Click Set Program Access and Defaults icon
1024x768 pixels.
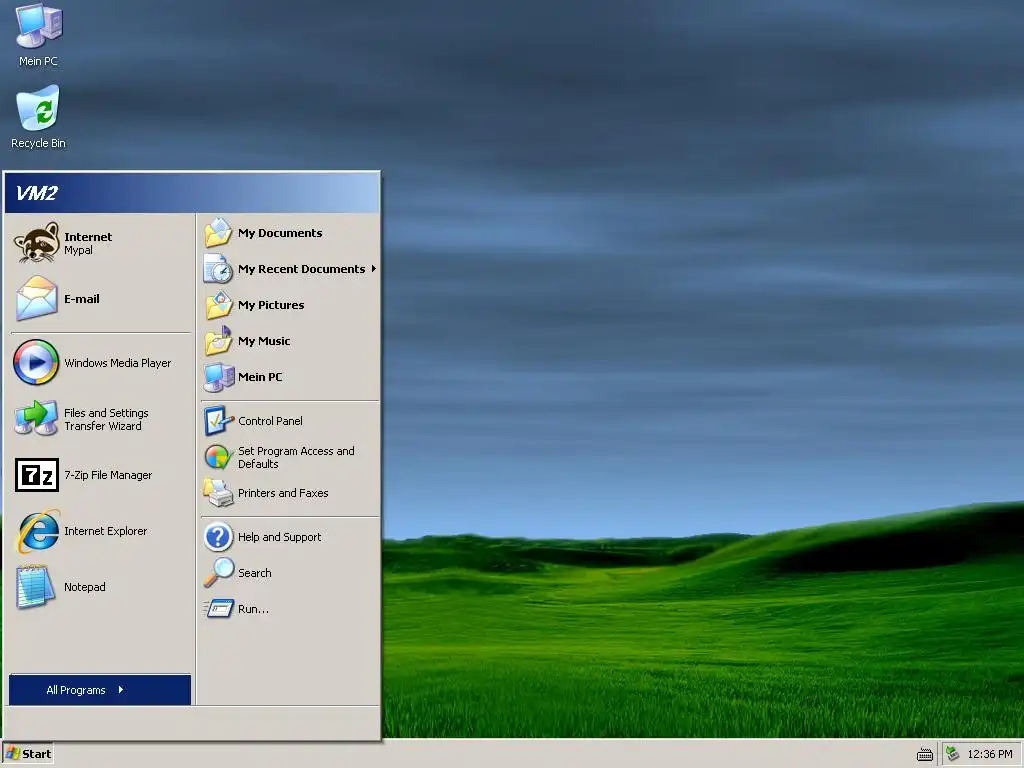[218, 457]
